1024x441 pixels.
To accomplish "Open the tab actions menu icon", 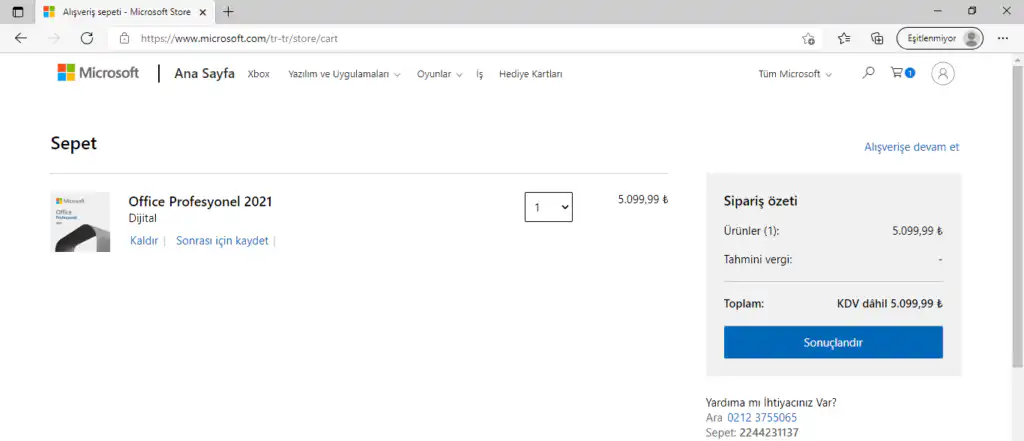I will 18,12.
